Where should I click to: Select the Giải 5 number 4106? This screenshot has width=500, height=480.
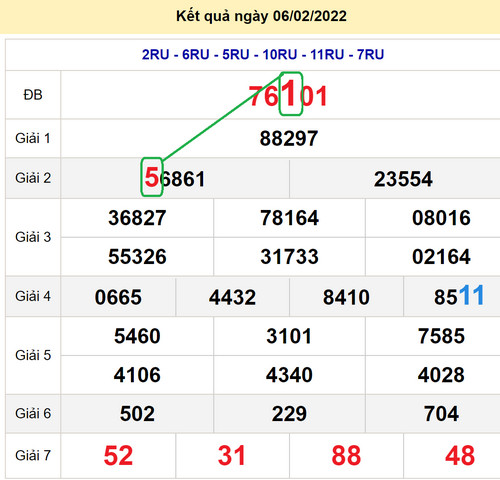click(x=137, y=375)
